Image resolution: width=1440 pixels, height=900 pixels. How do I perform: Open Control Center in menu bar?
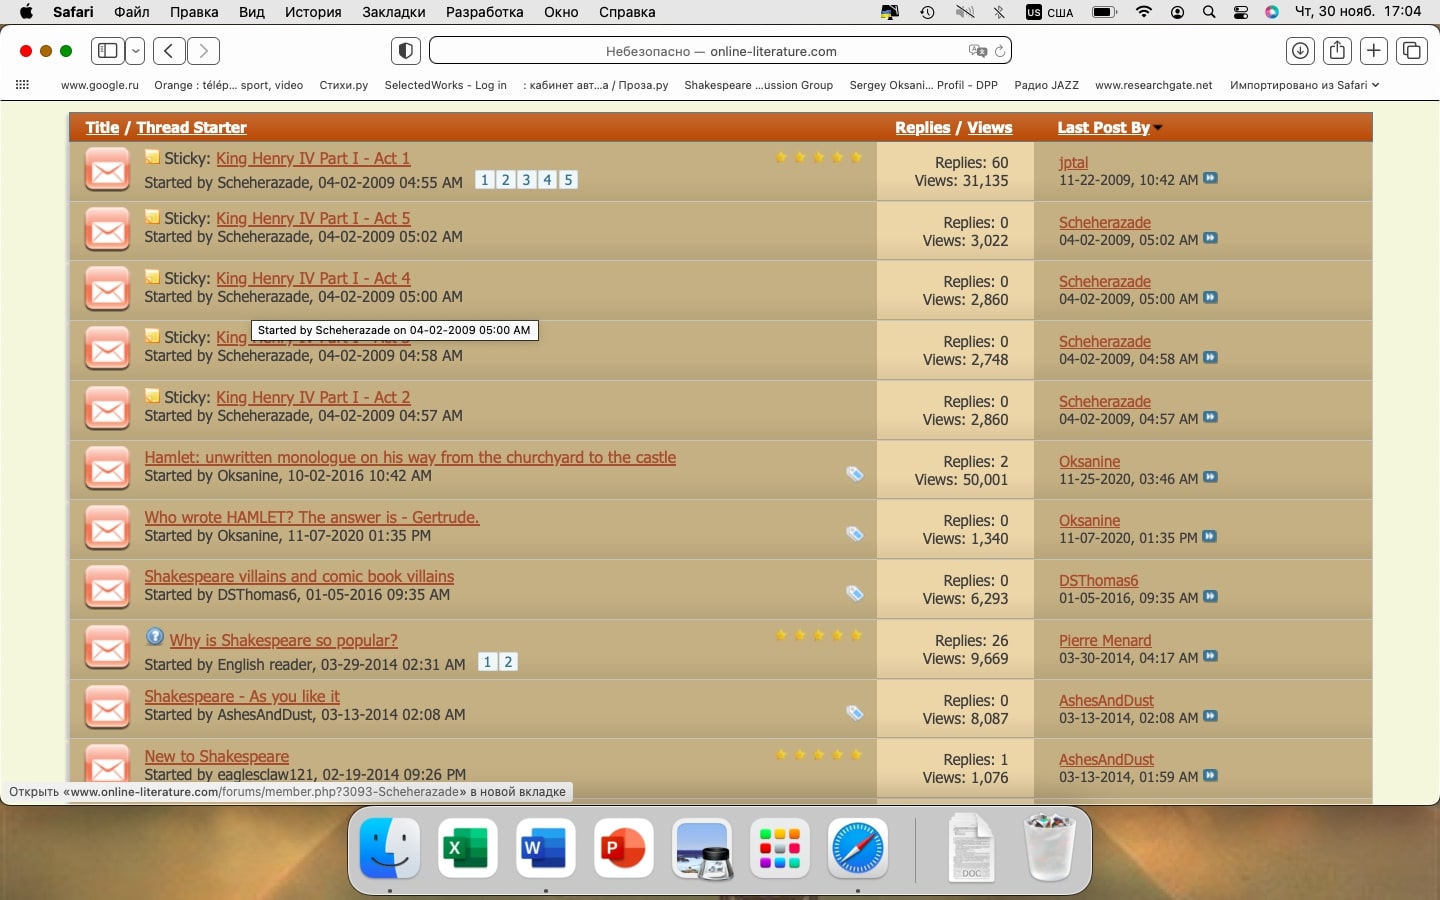click(x=1241, y=12)
